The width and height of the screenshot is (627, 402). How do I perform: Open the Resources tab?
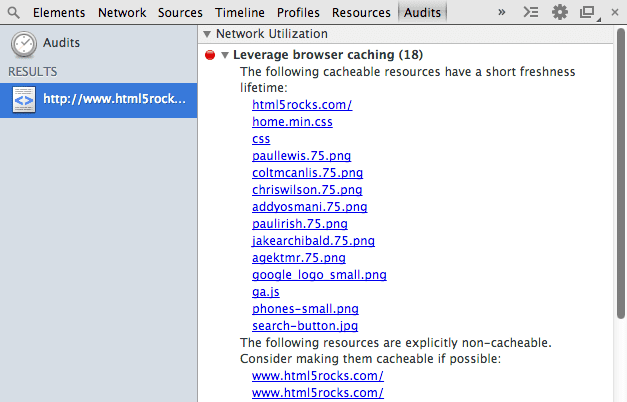click(361, 13)
